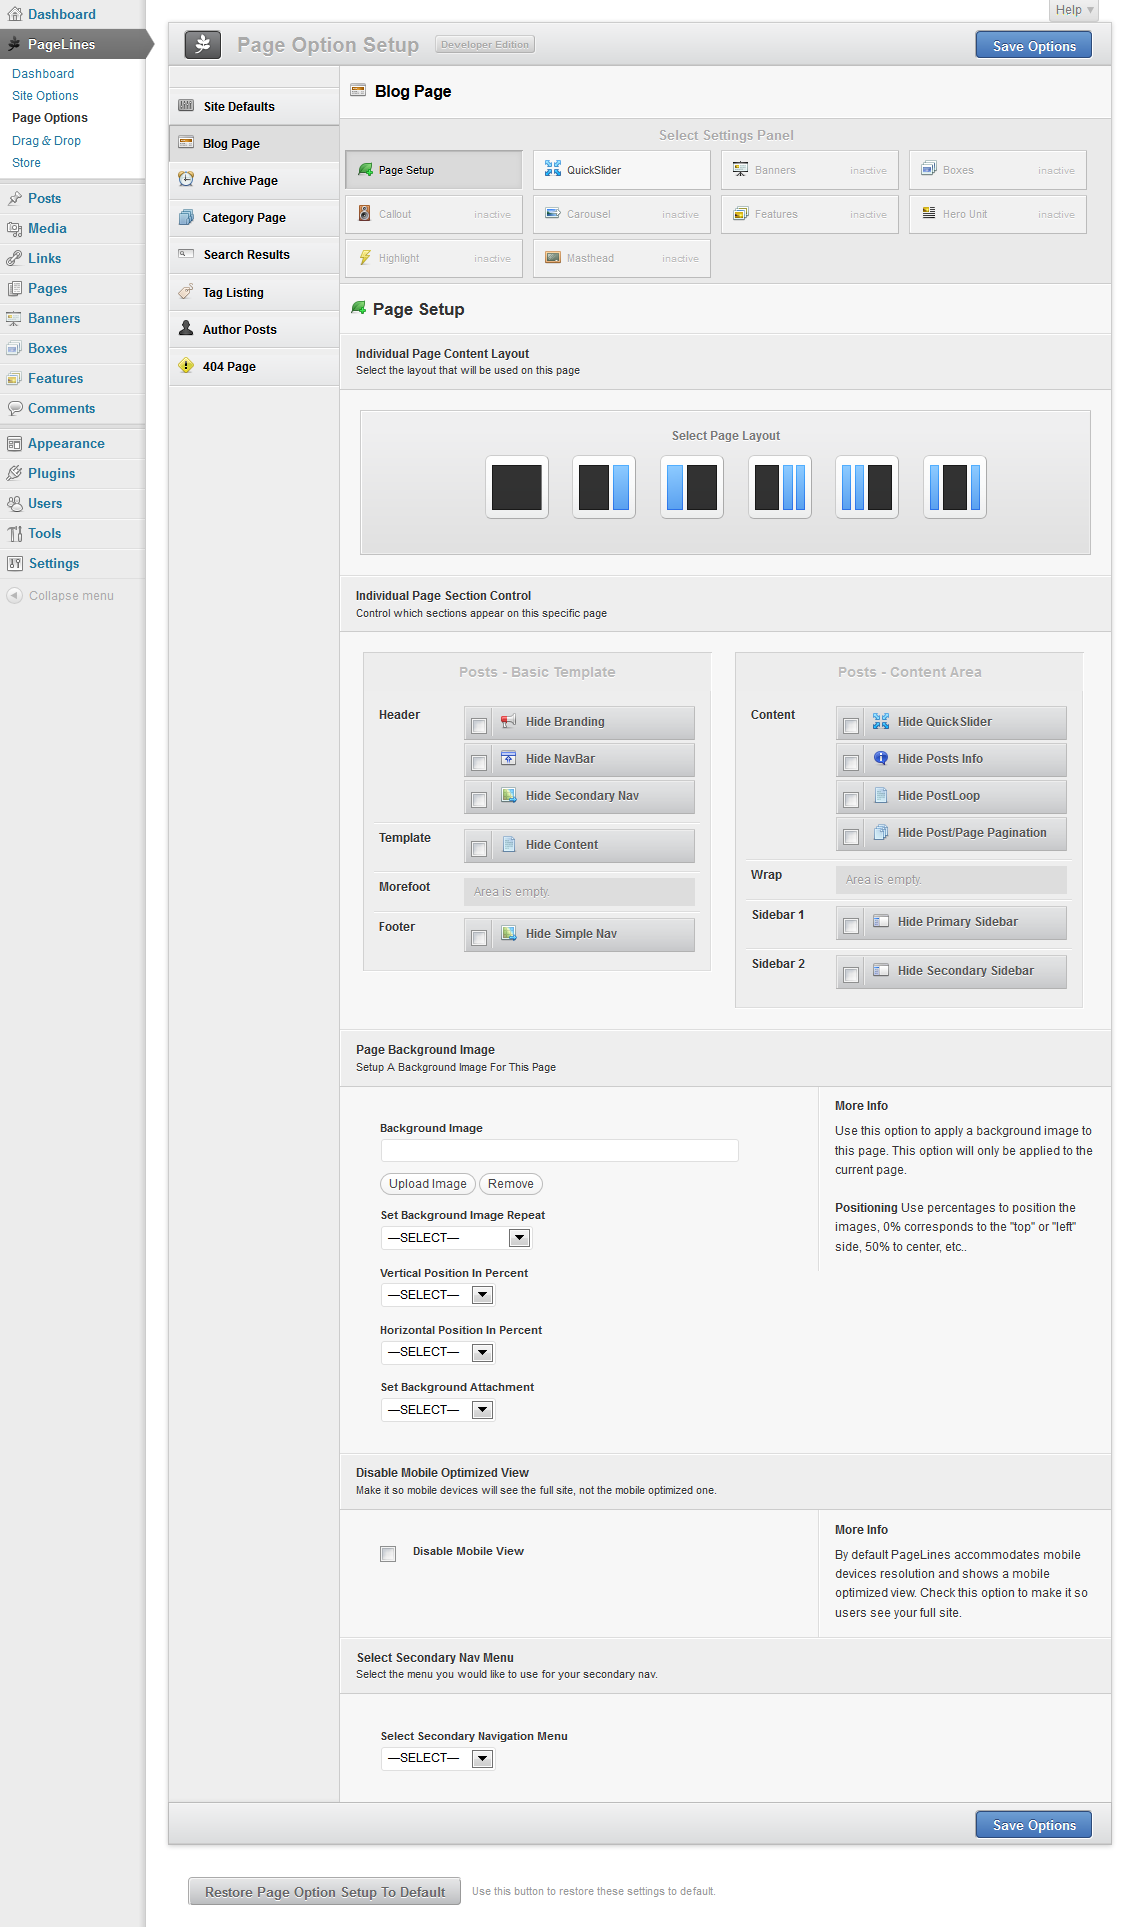The width and height of the screenshot is (1123, 1927).
Task: Click the Background Image text field
Action: pos(559,1150)
